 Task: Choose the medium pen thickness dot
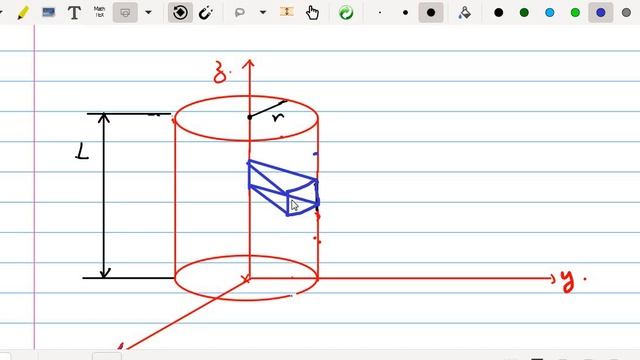(405, 13)
